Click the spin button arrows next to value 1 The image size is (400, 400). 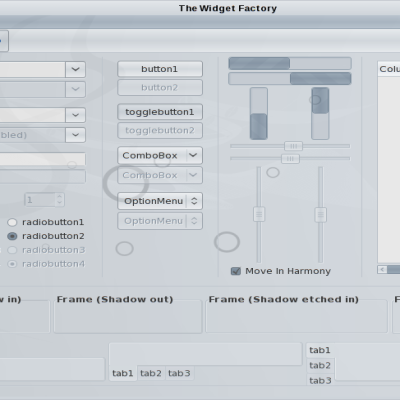59,200
